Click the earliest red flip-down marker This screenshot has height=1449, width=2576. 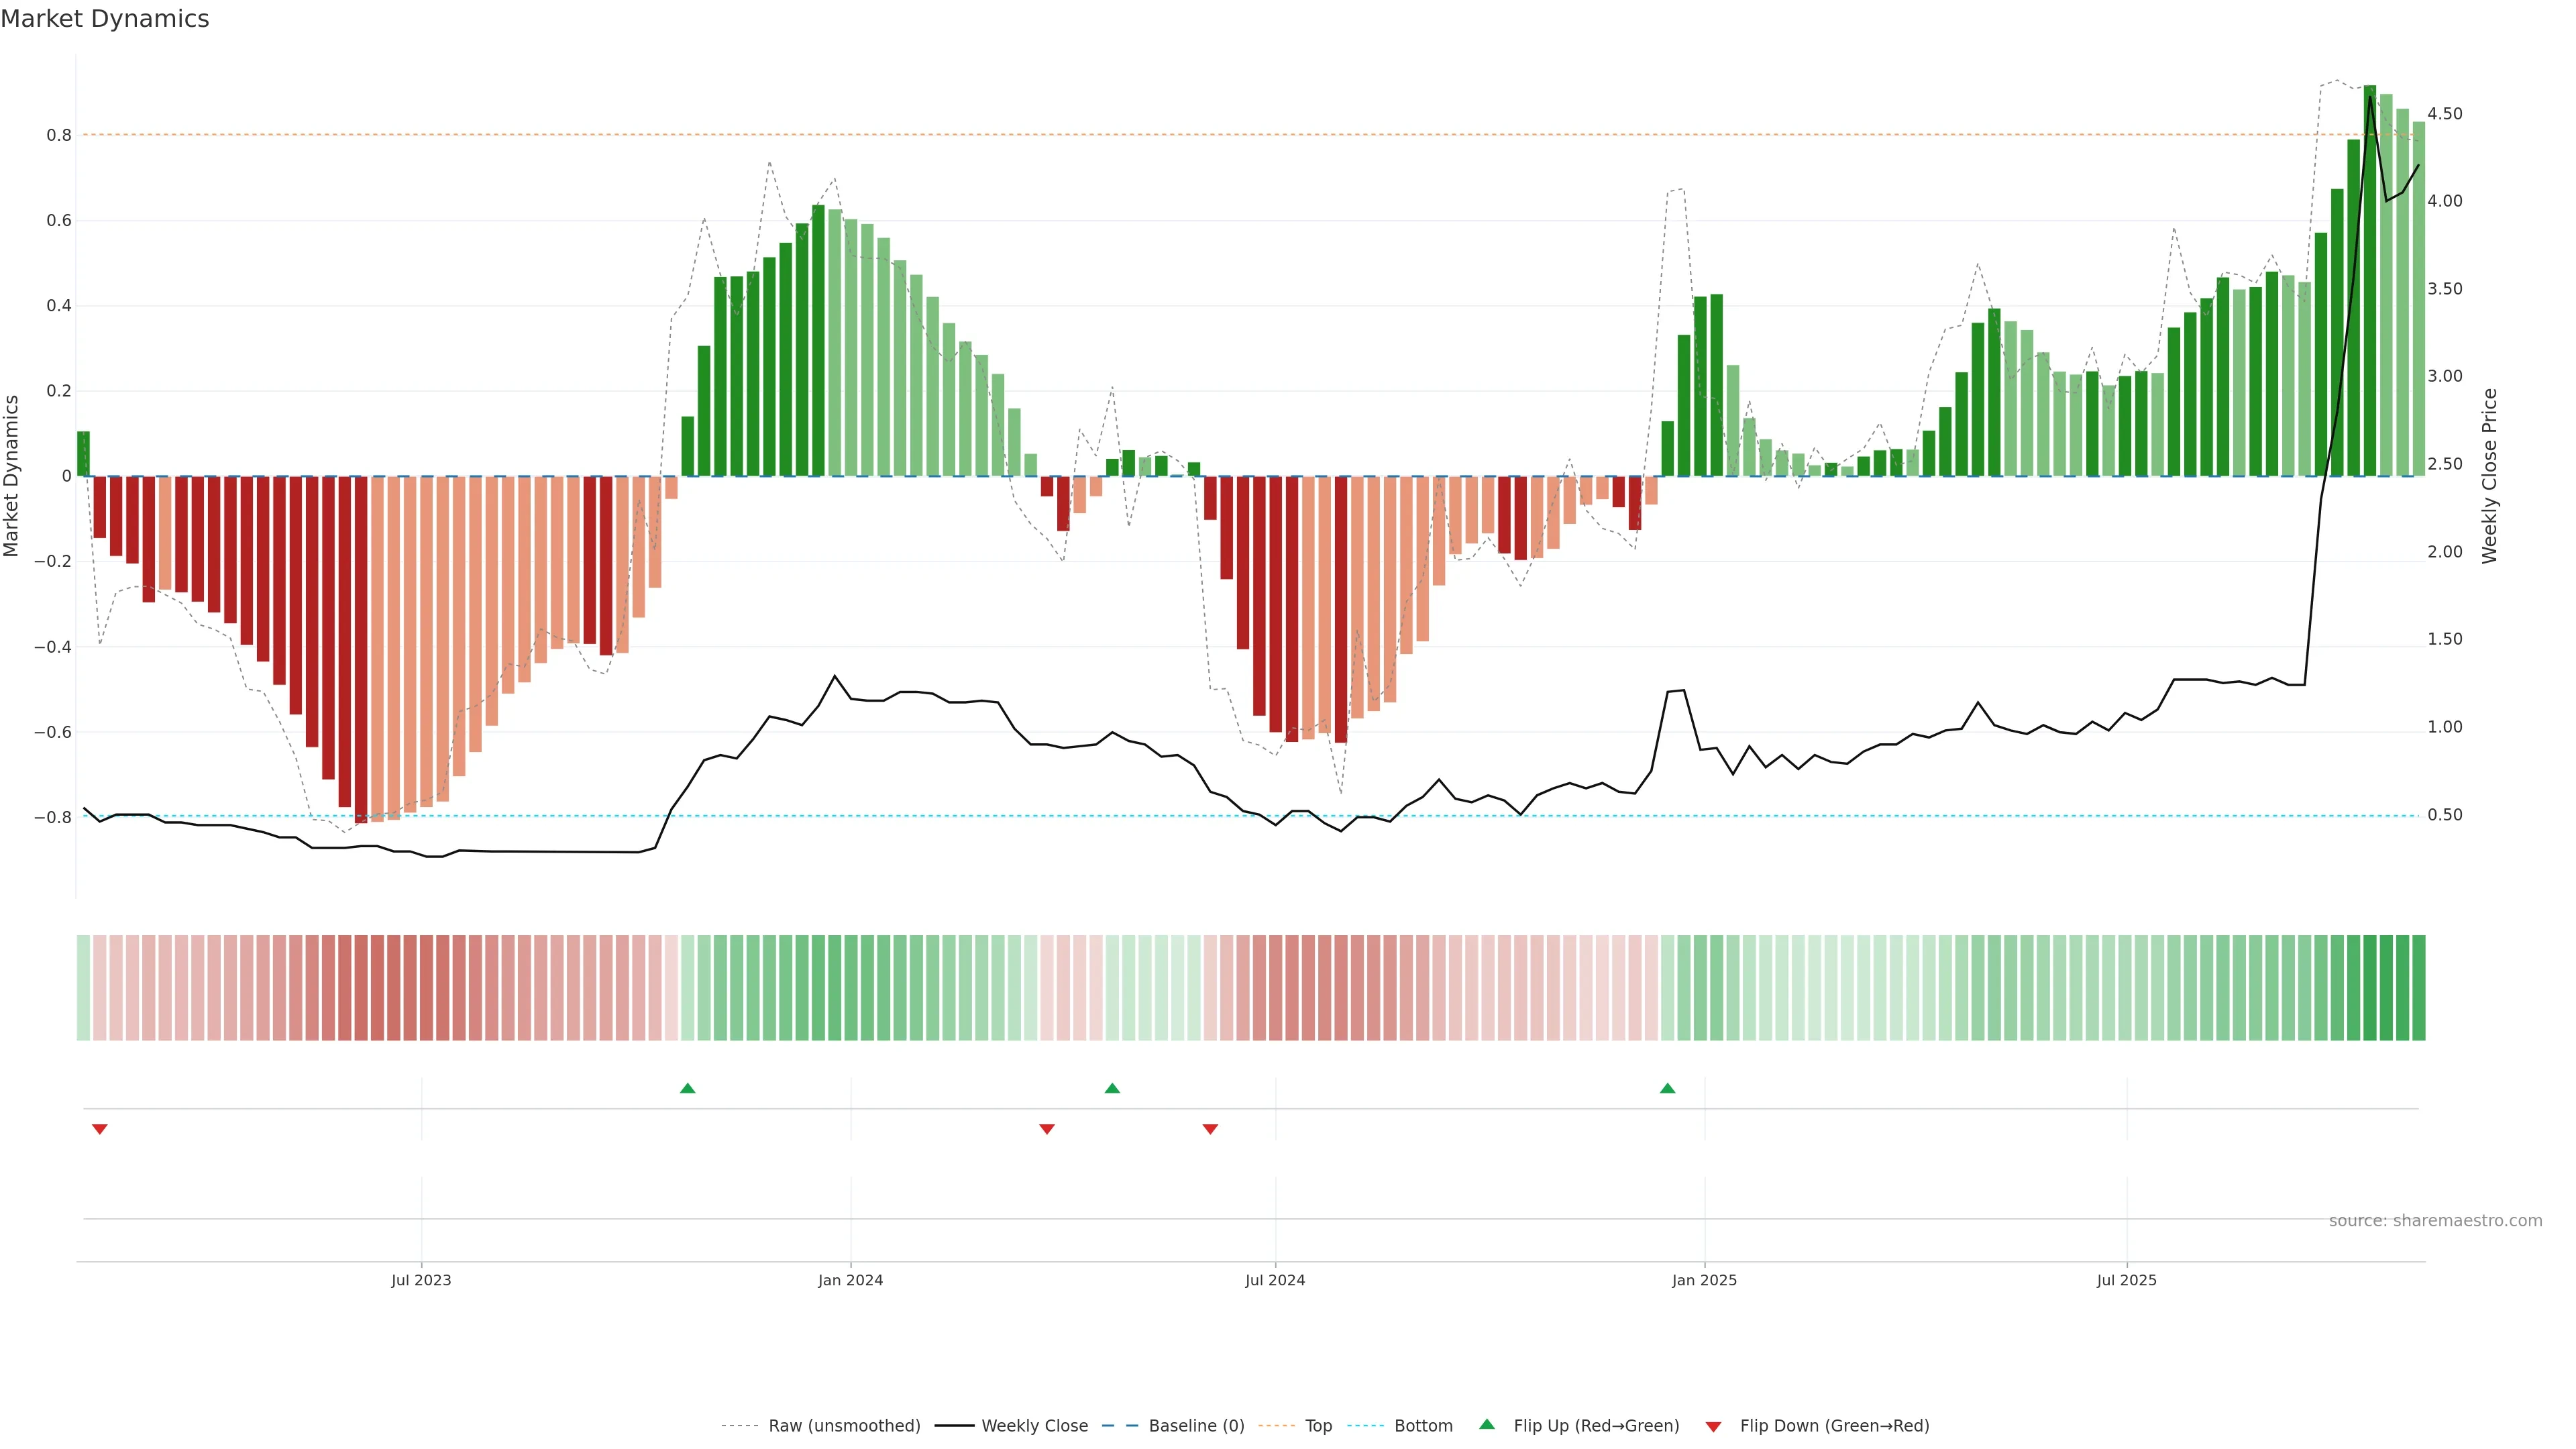click(99, 1129)
